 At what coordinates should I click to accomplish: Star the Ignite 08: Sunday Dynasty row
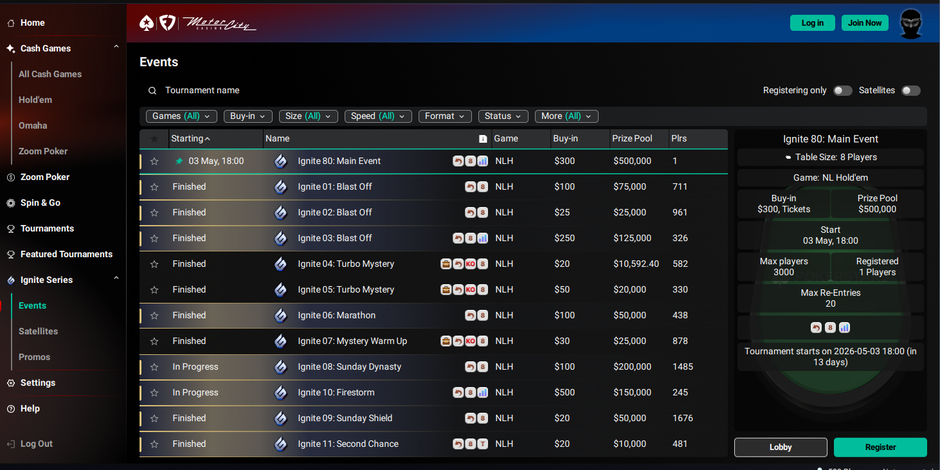coord(154,367)
